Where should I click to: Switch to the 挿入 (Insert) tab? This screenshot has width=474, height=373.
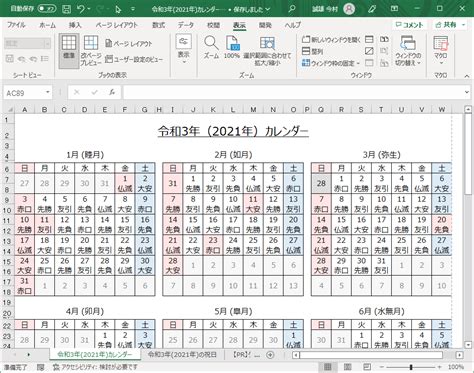(x=75, y=25)
